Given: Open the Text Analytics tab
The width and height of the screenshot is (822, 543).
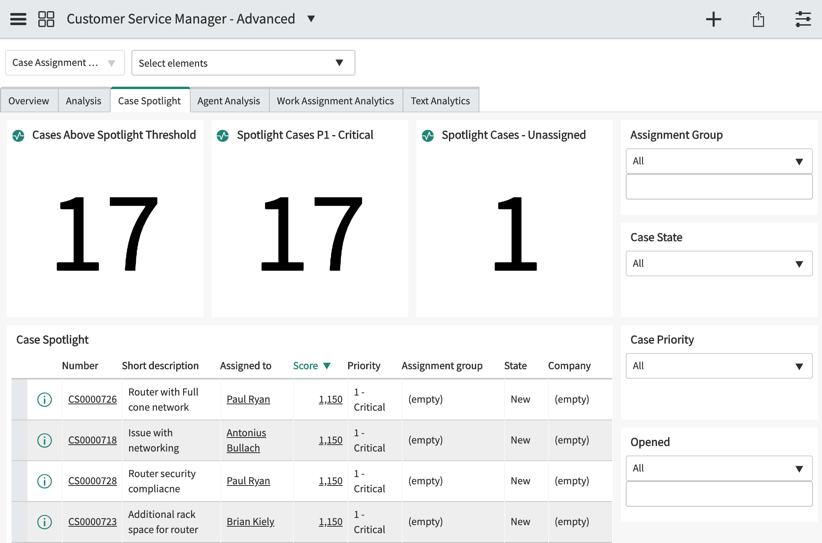Looking at the screenshot, I should [440, 101].
